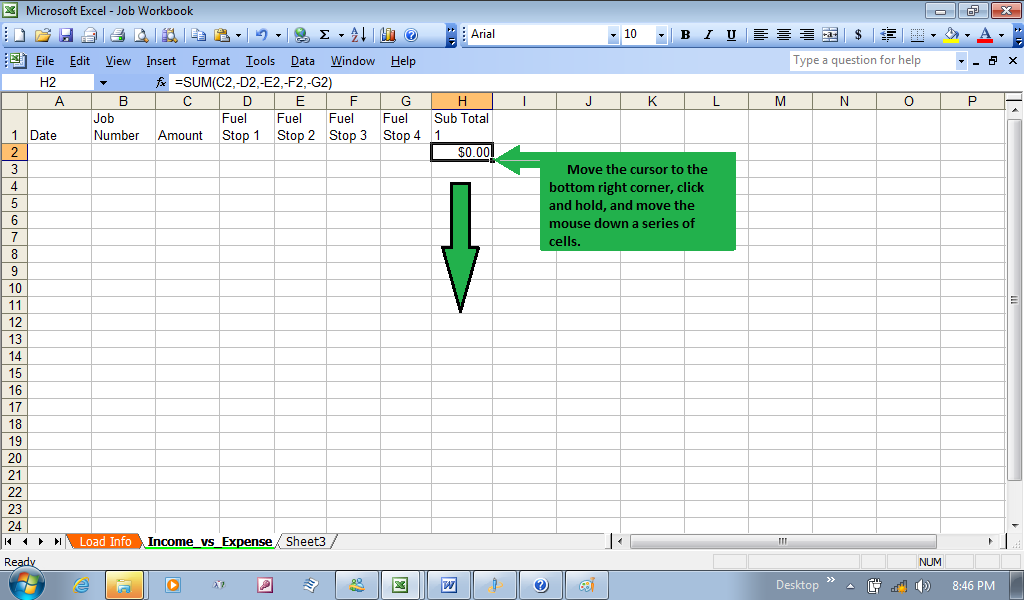Toggle Underline formatting
The width and height of the screenshot is (1024, 600).
click(731, 35)
